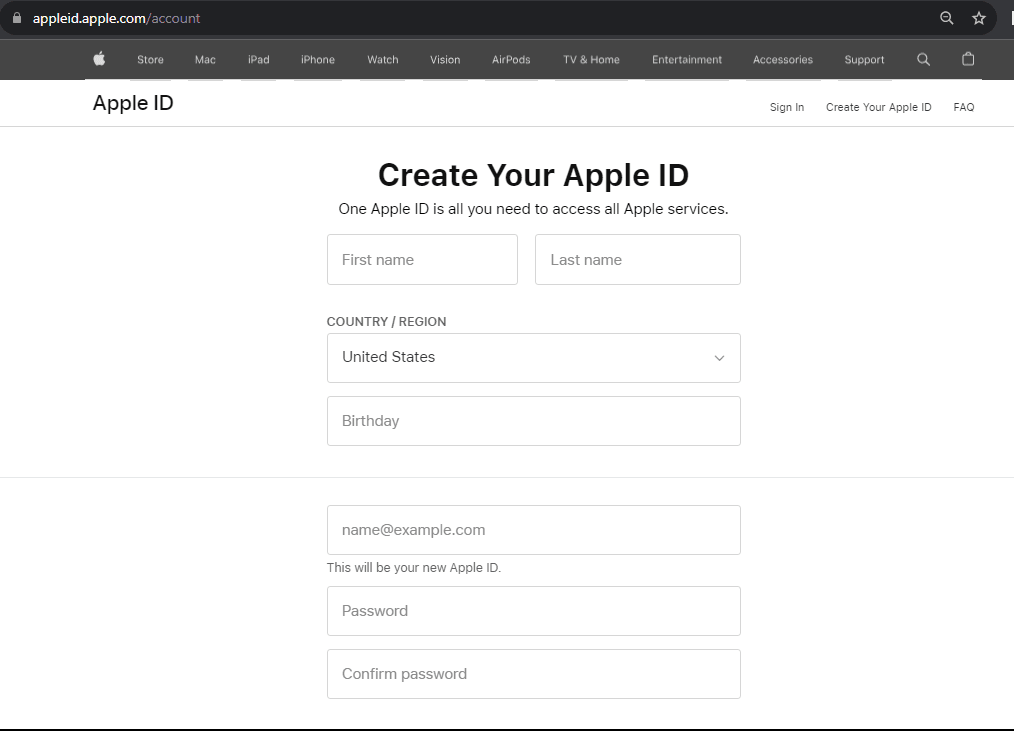This screenshot has width=1014, height=731.
Task: Click the Apple logo in the navigation bar
Action: click(x=98, y=59)
